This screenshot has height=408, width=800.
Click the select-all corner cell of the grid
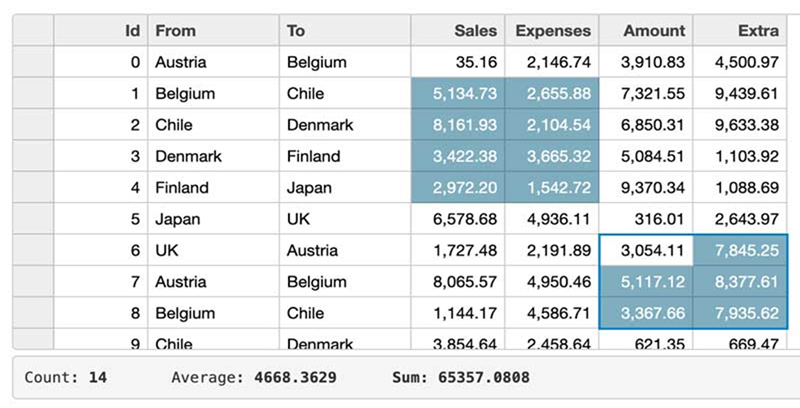point(33,31)
